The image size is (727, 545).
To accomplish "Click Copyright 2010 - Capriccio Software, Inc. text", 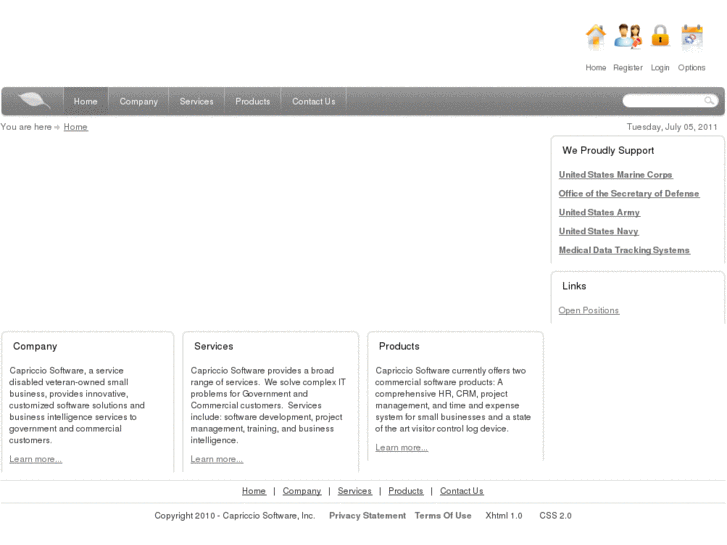I will pyautogui.click(x=235, y=516).
